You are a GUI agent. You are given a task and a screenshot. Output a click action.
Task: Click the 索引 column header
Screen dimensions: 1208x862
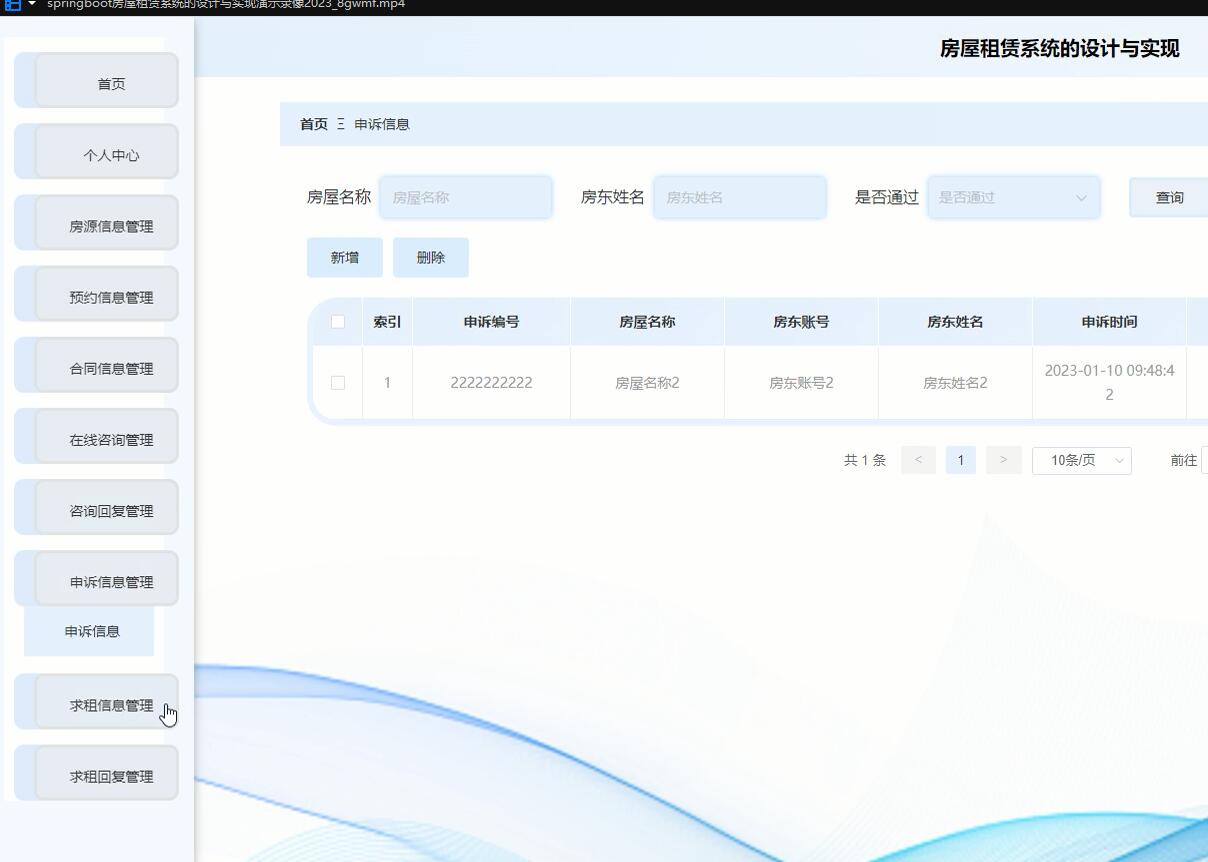coord(387,322)
